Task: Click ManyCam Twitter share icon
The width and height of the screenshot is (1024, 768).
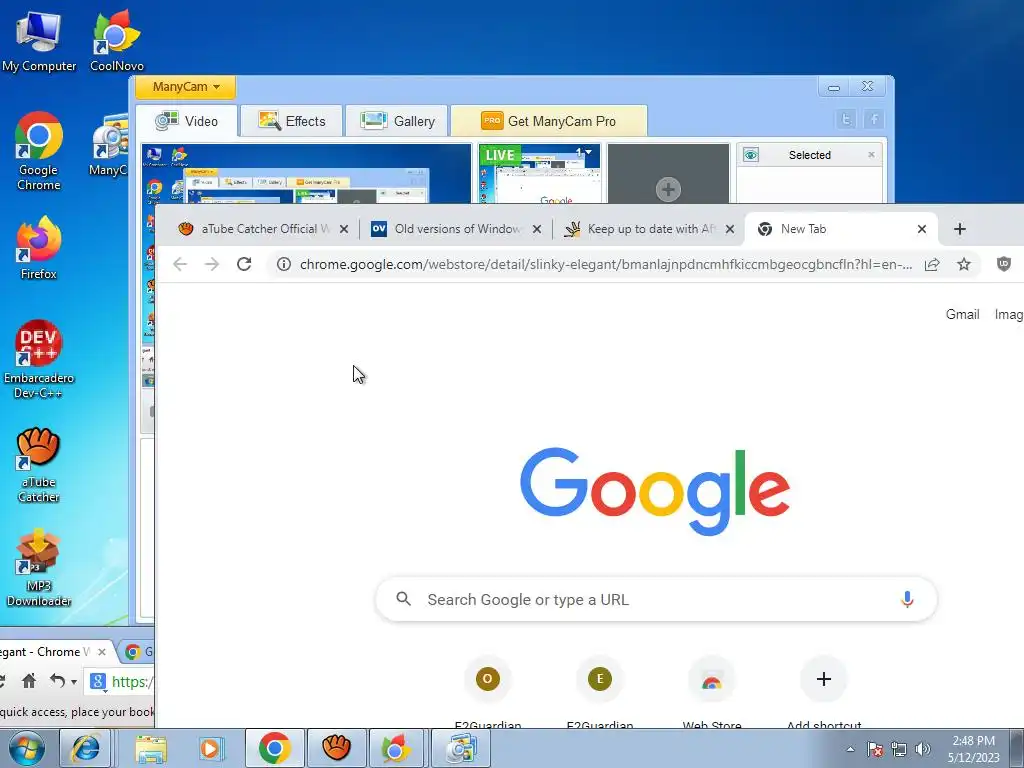Action: pos(846,119)
